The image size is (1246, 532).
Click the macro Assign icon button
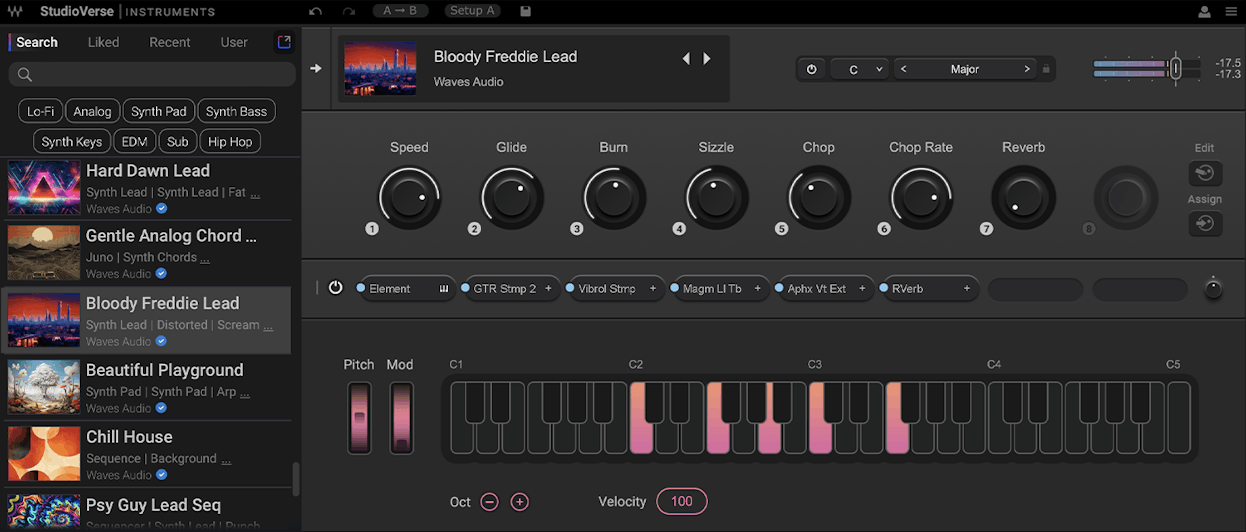[1204, 224]
